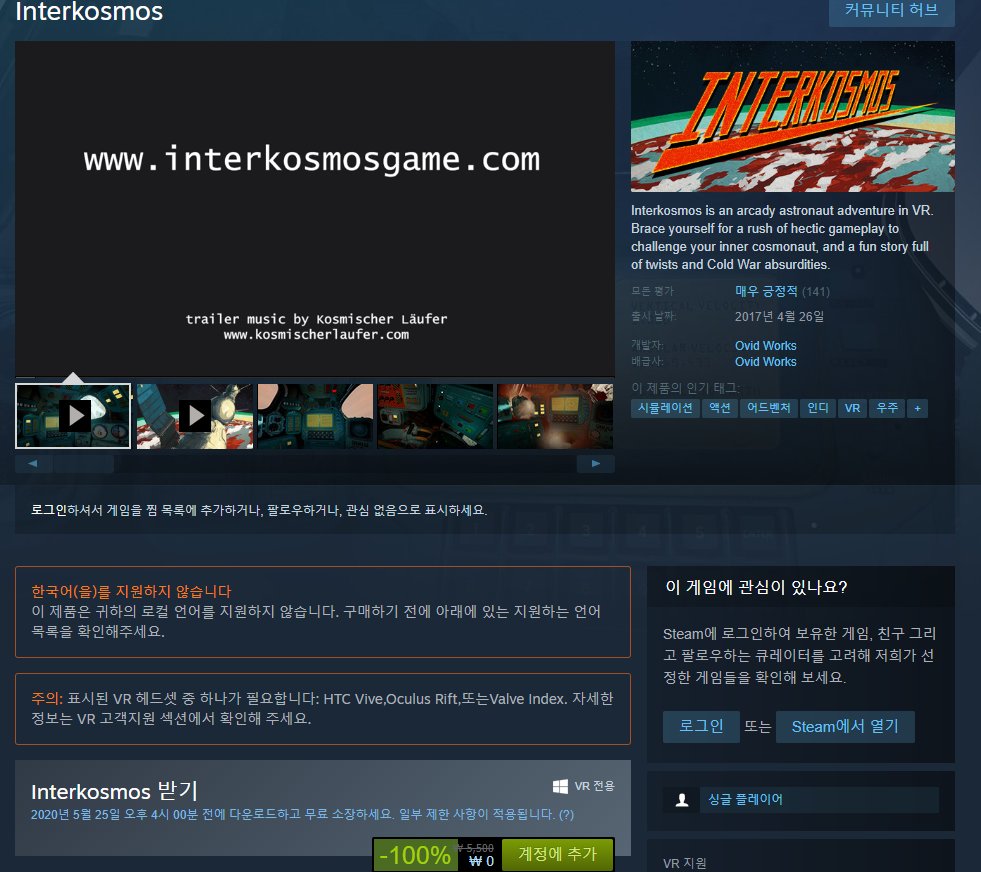Click 계정에 추가 green button
981x872 pixels.
[x=557, y=854]
